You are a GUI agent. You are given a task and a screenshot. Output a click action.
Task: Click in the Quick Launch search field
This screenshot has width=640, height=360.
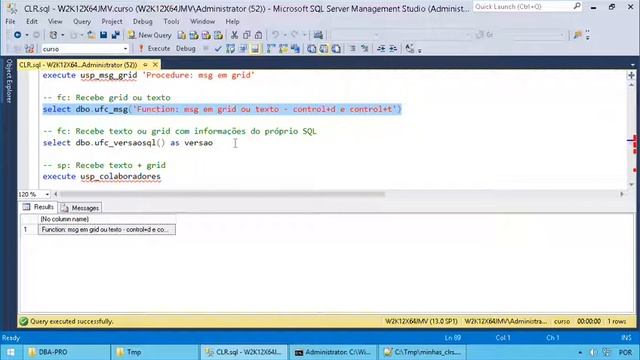tap(523, 7)
